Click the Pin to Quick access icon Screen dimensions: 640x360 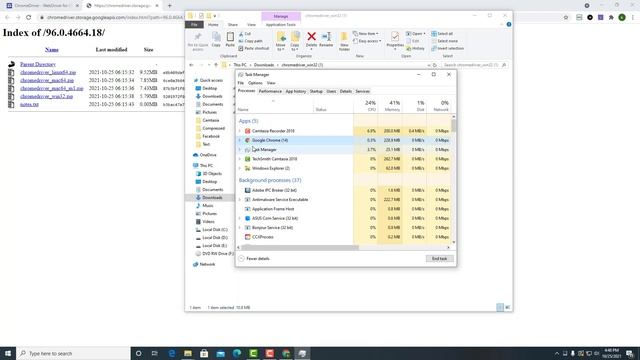[198, 37]
